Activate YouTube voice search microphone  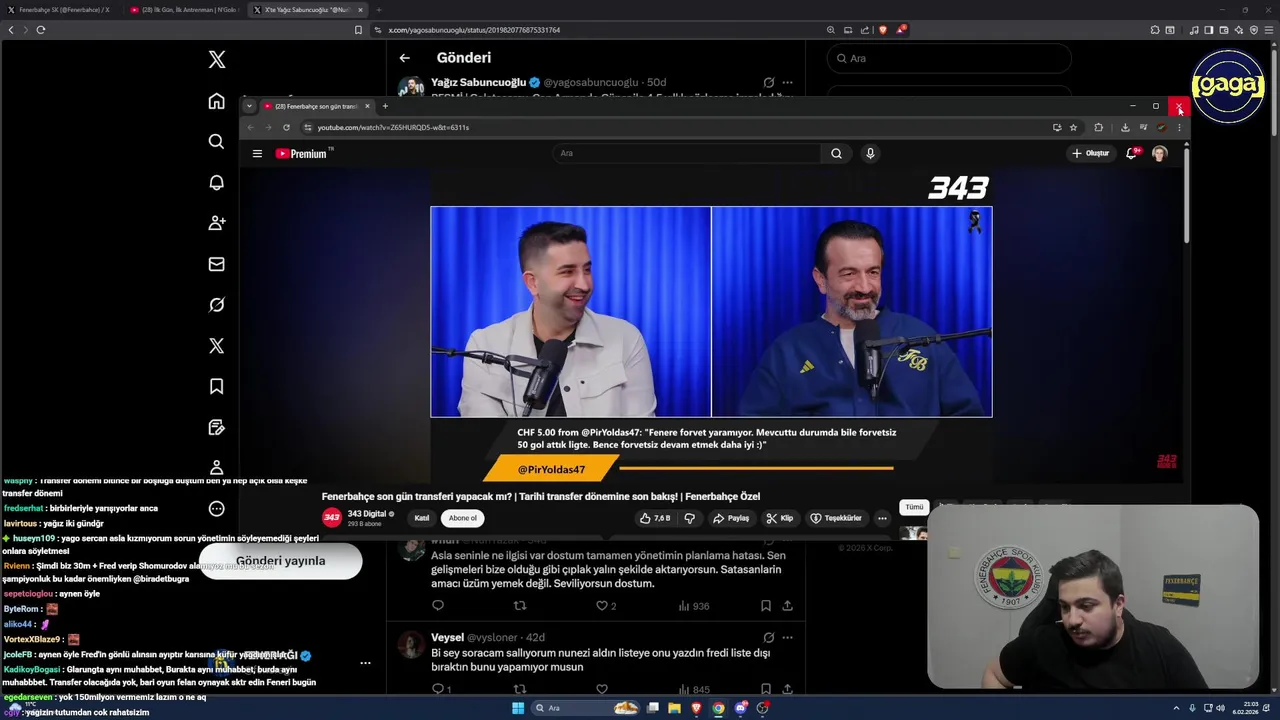[870, 153]
